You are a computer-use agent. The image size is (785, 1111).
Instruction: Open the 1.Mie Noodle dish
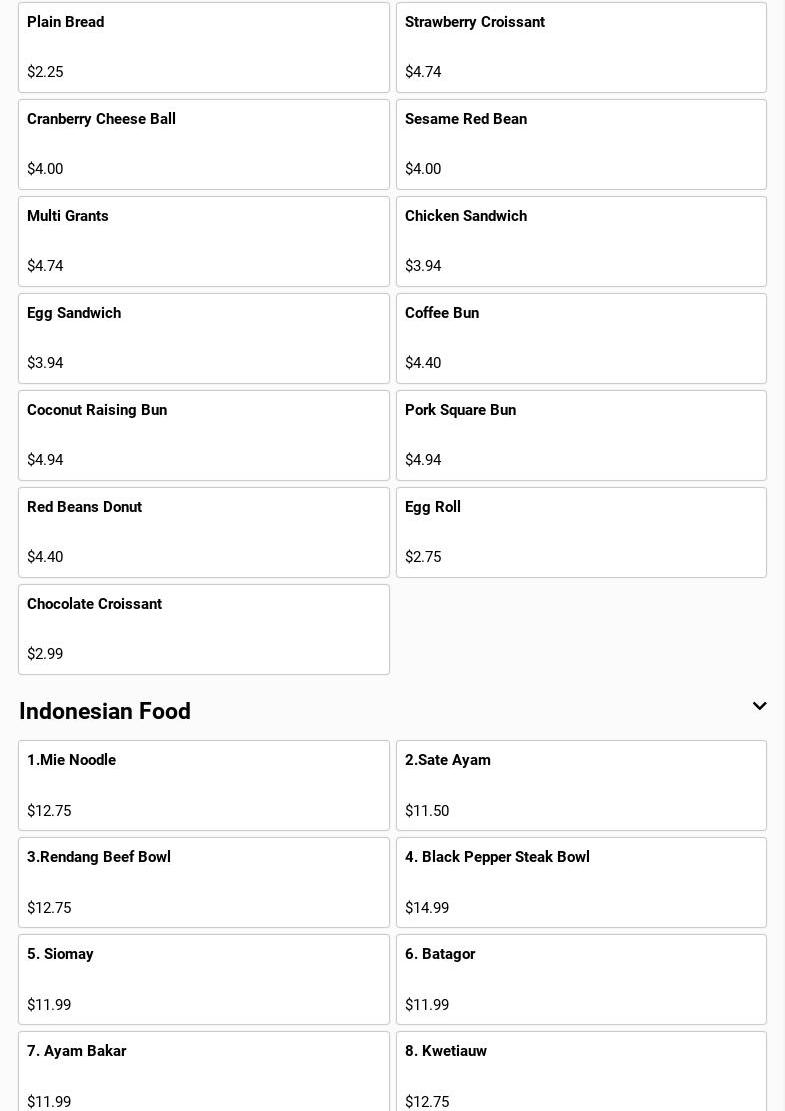(203, 785)
